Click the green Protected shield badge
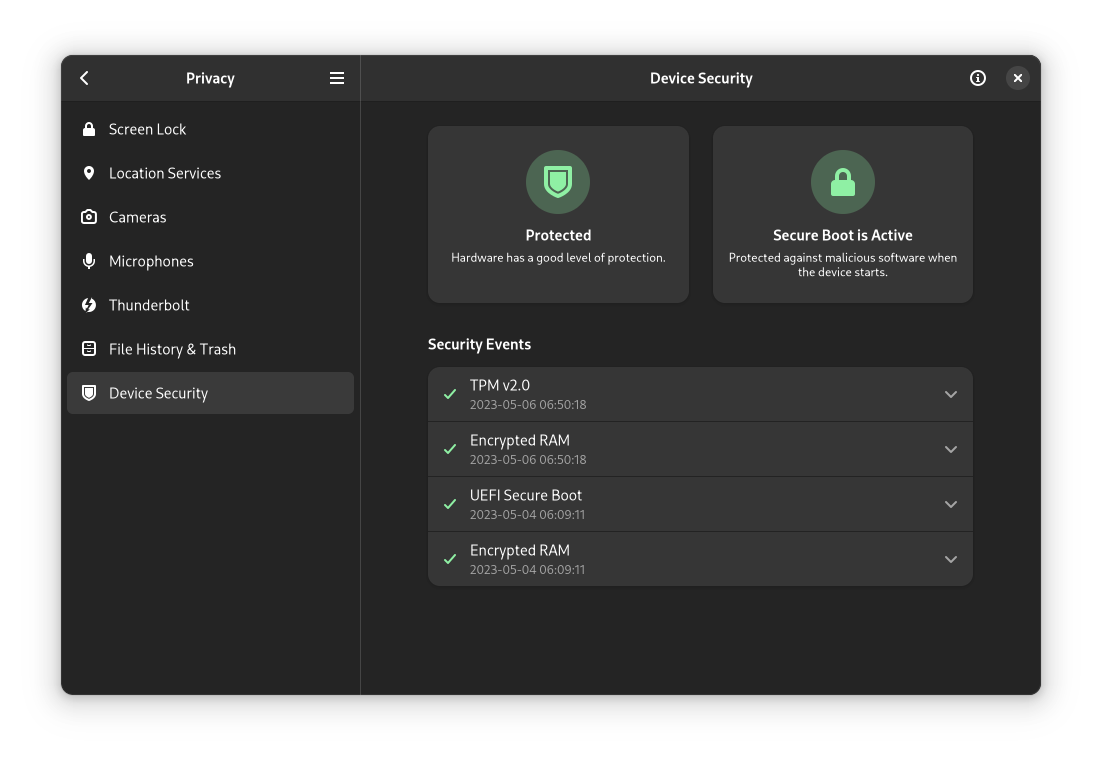 558,182
